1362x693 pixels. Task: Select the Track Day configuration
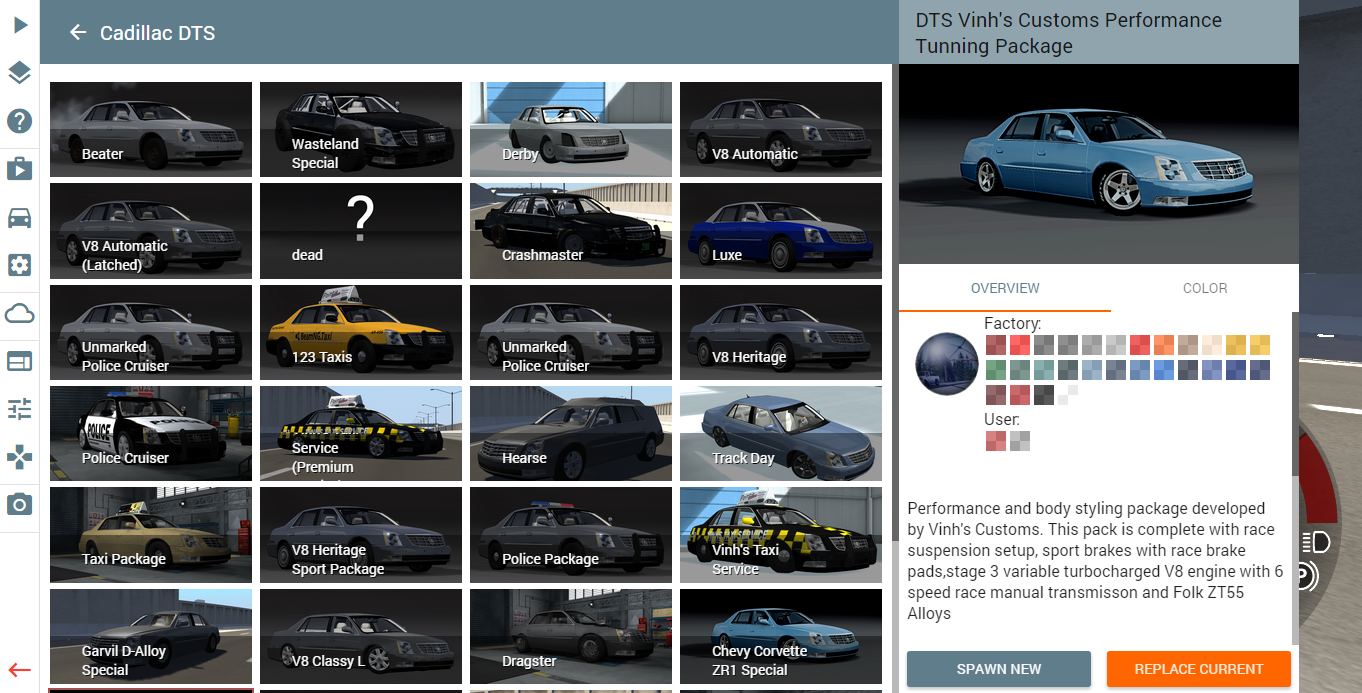[781, 434]
